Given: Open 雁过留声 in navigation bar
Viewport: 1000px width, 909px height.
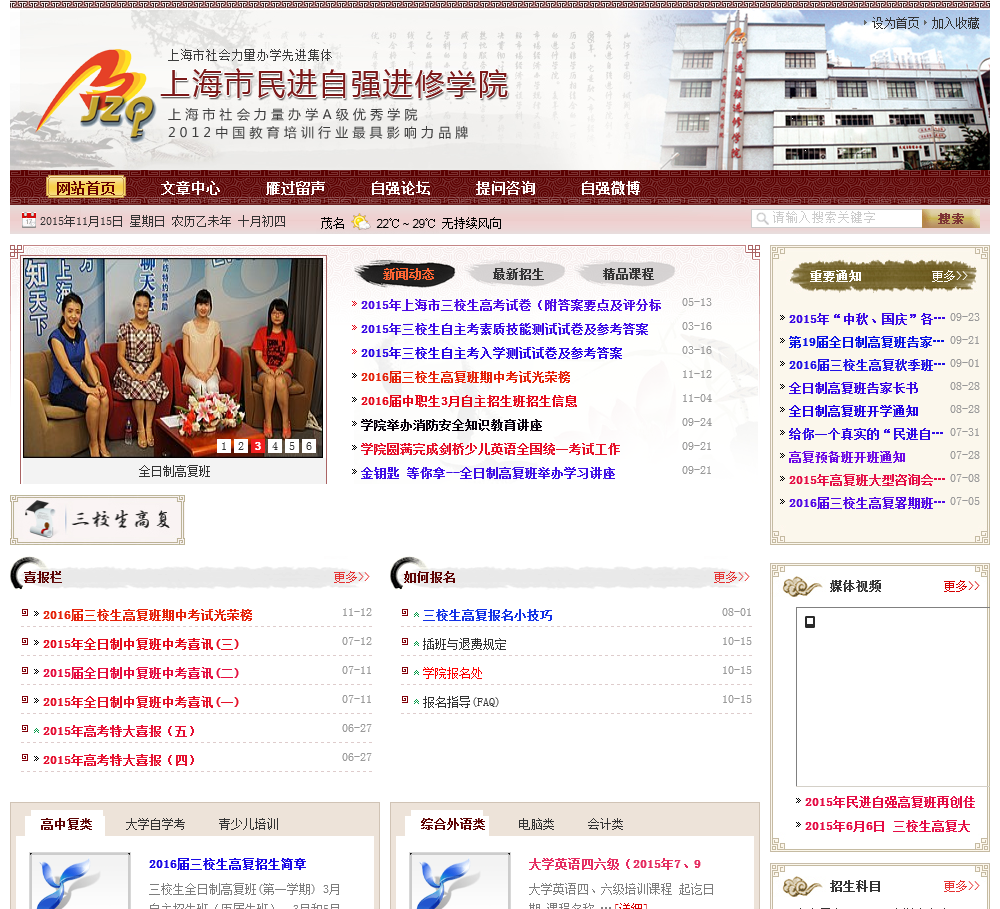Looking at the screenshot, I should tap(295, 188).
